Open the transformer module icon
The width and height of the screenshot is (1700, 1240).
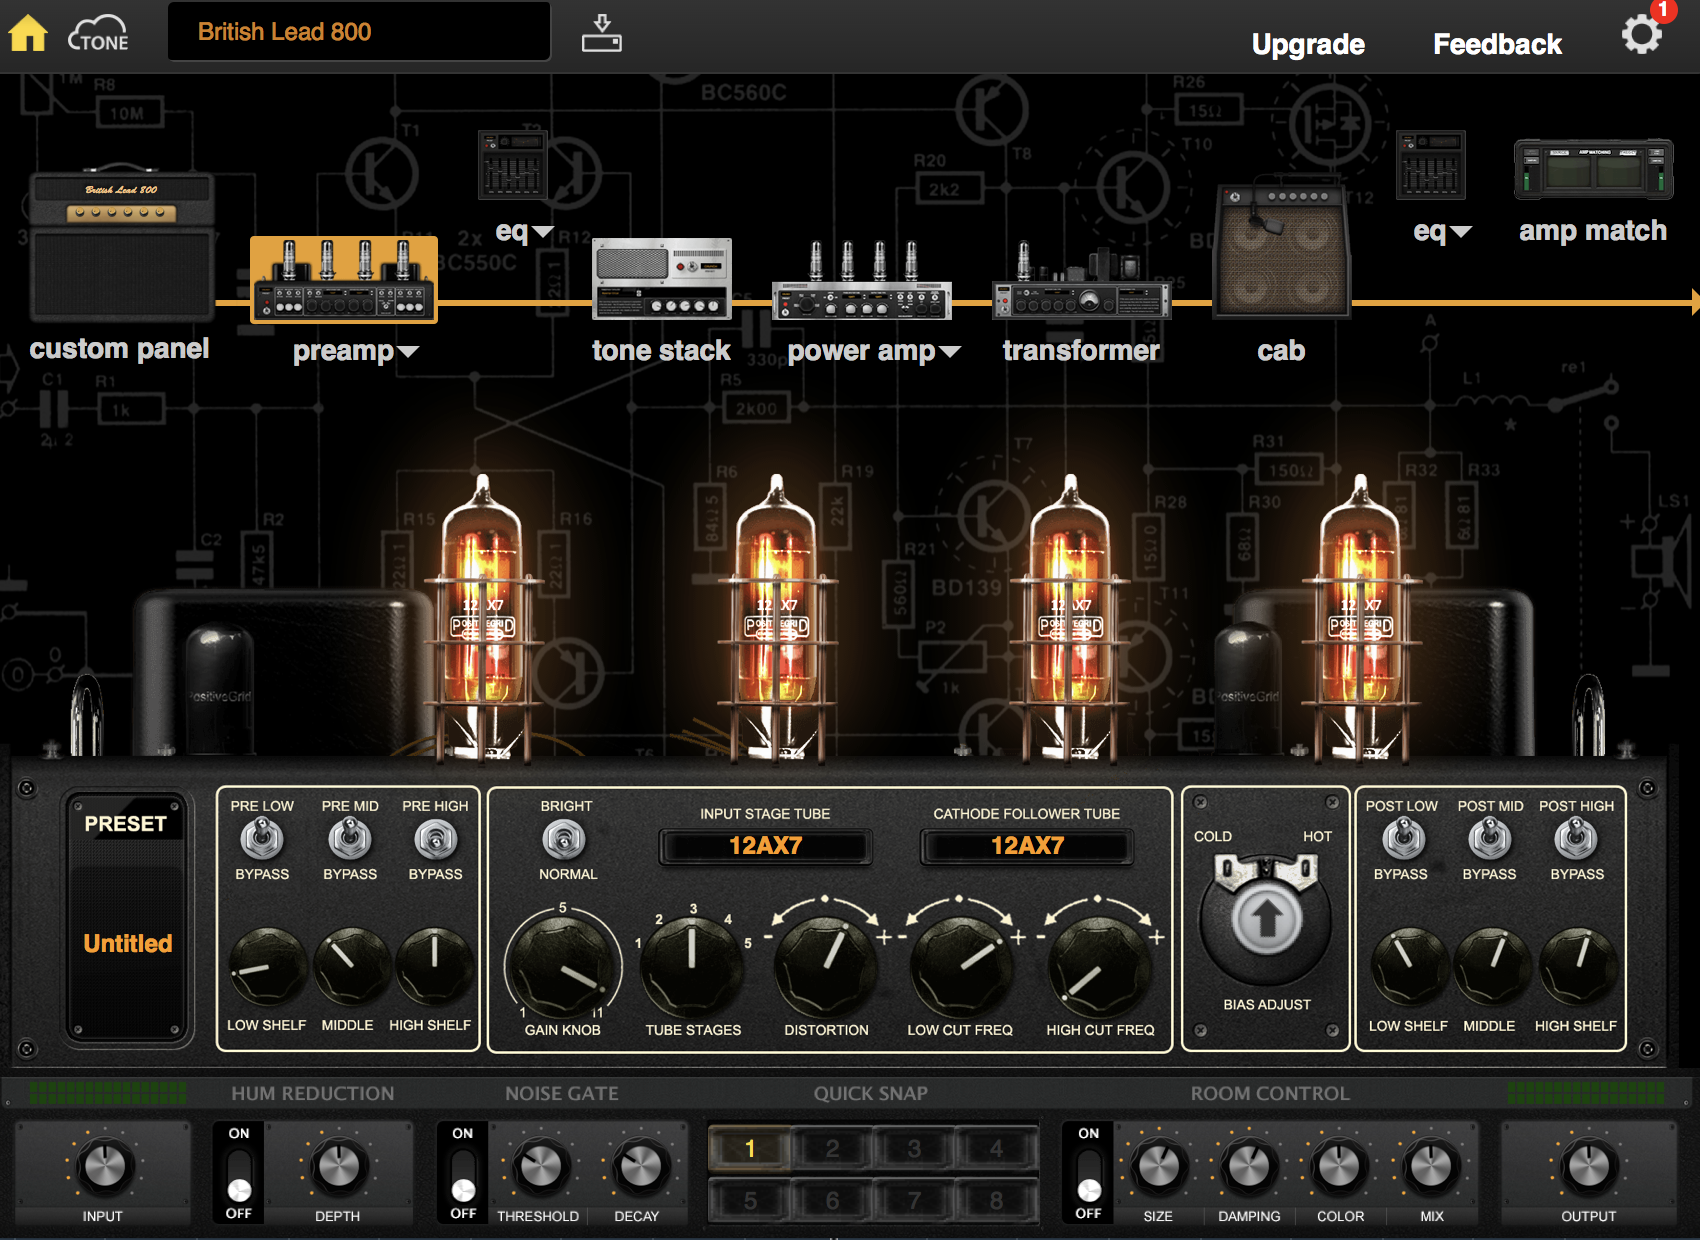coord(1081,280)
